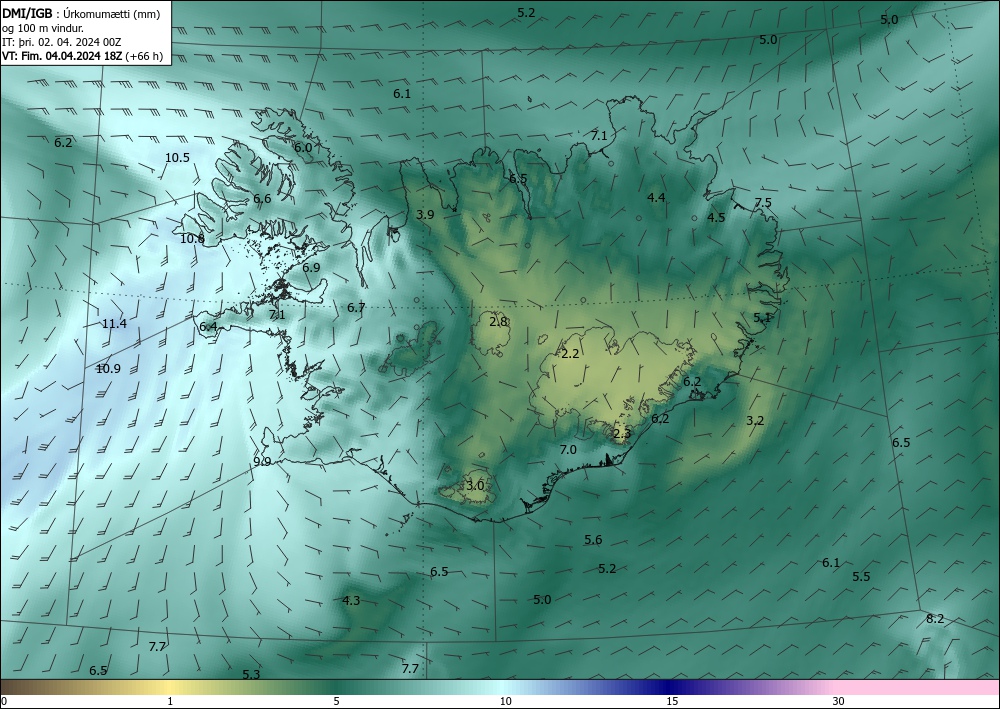The image size is (1000, 709).
Task: Select the "og 100 m vindur." subtitle line
Action: 43,28
